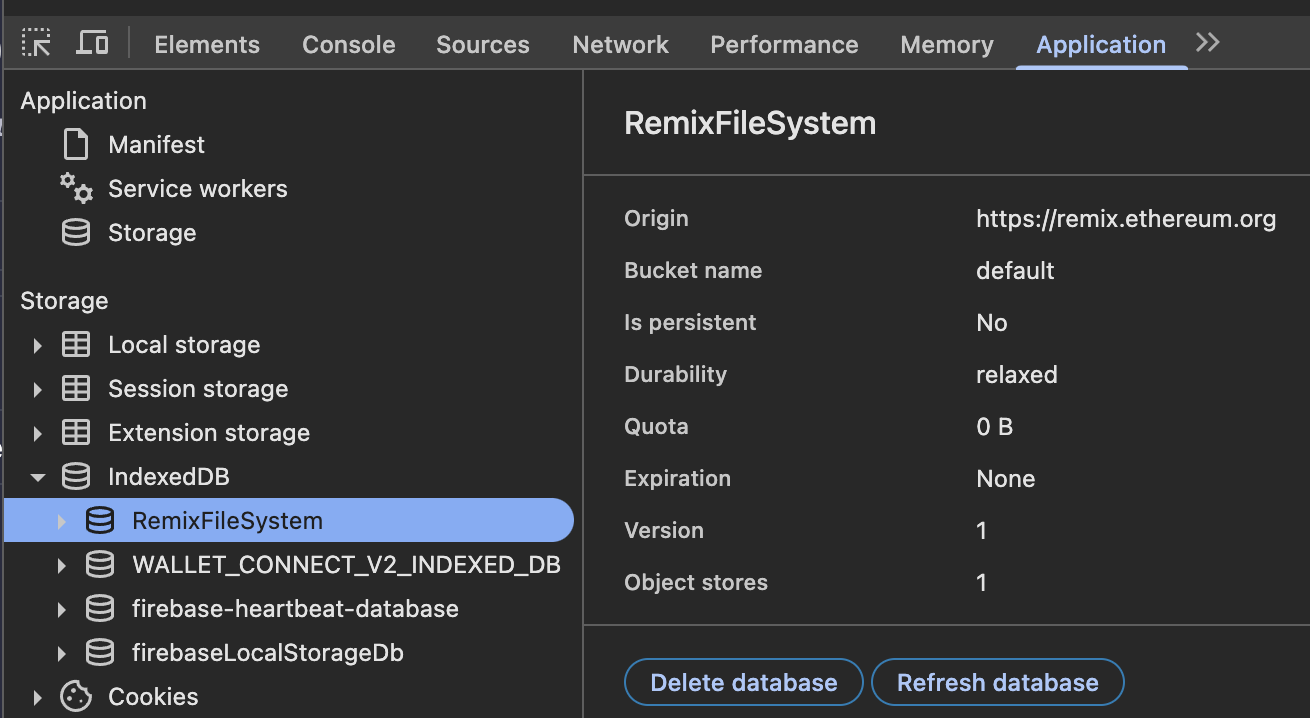The image size is (1310, 718).
Task: Select the Extension storage label
Action: 209,433
